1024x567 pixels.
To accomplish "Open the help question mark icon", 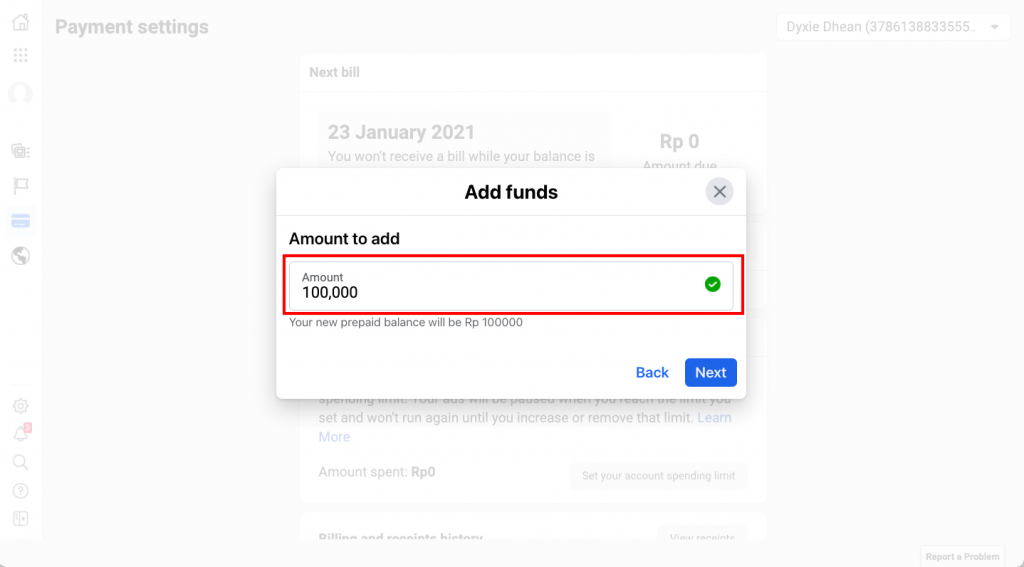I will point(20,491).
